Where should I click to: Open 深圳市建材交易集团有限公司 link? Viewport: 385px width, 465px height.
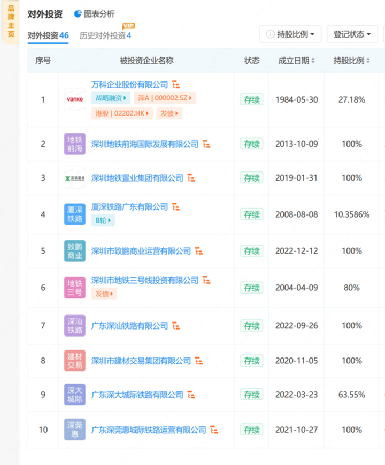[141, 361]
